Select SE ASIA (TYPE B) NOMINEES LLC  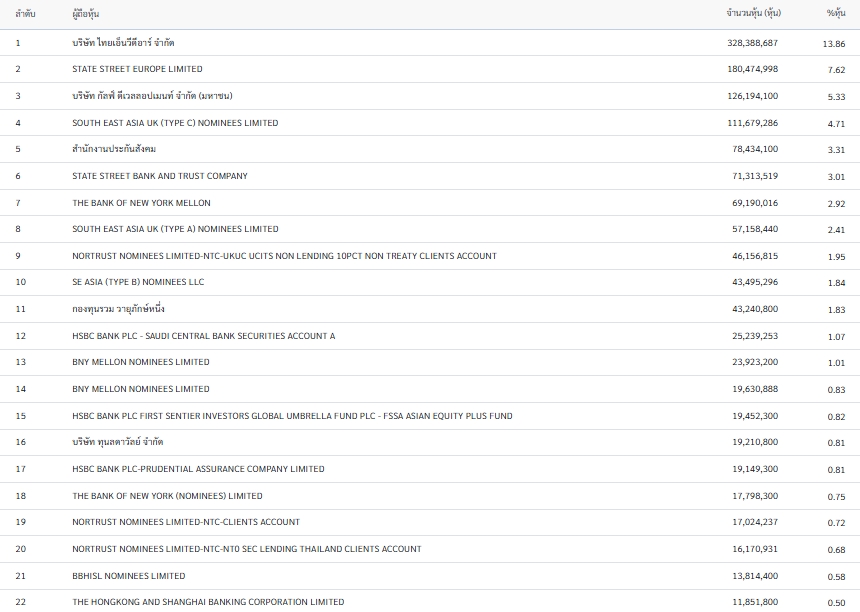pos(138,282)
